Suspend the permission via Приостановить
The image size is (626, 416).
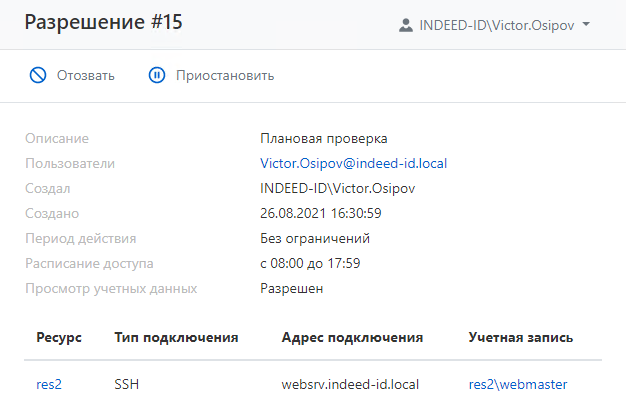click(224, 75)
